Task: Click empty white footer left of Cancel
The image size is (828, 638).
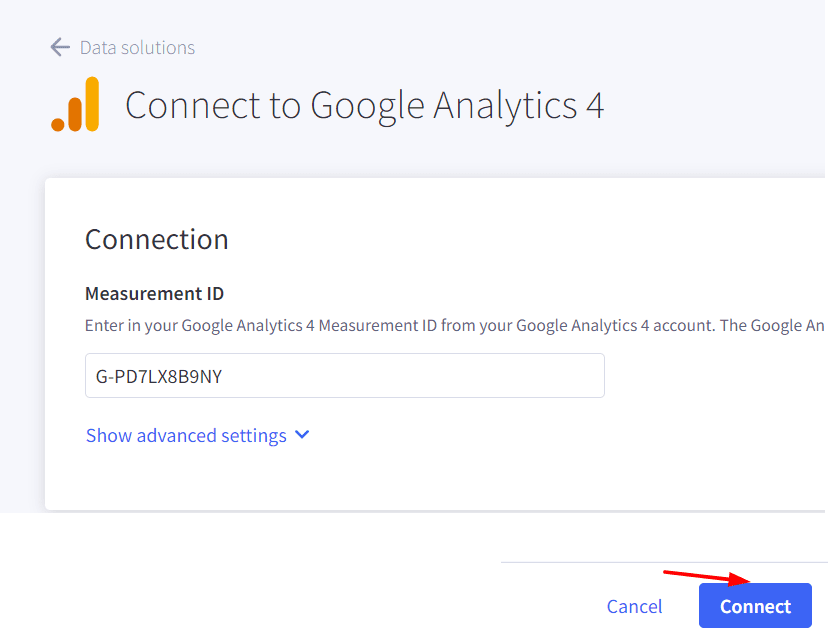Action: coord(300,590)
